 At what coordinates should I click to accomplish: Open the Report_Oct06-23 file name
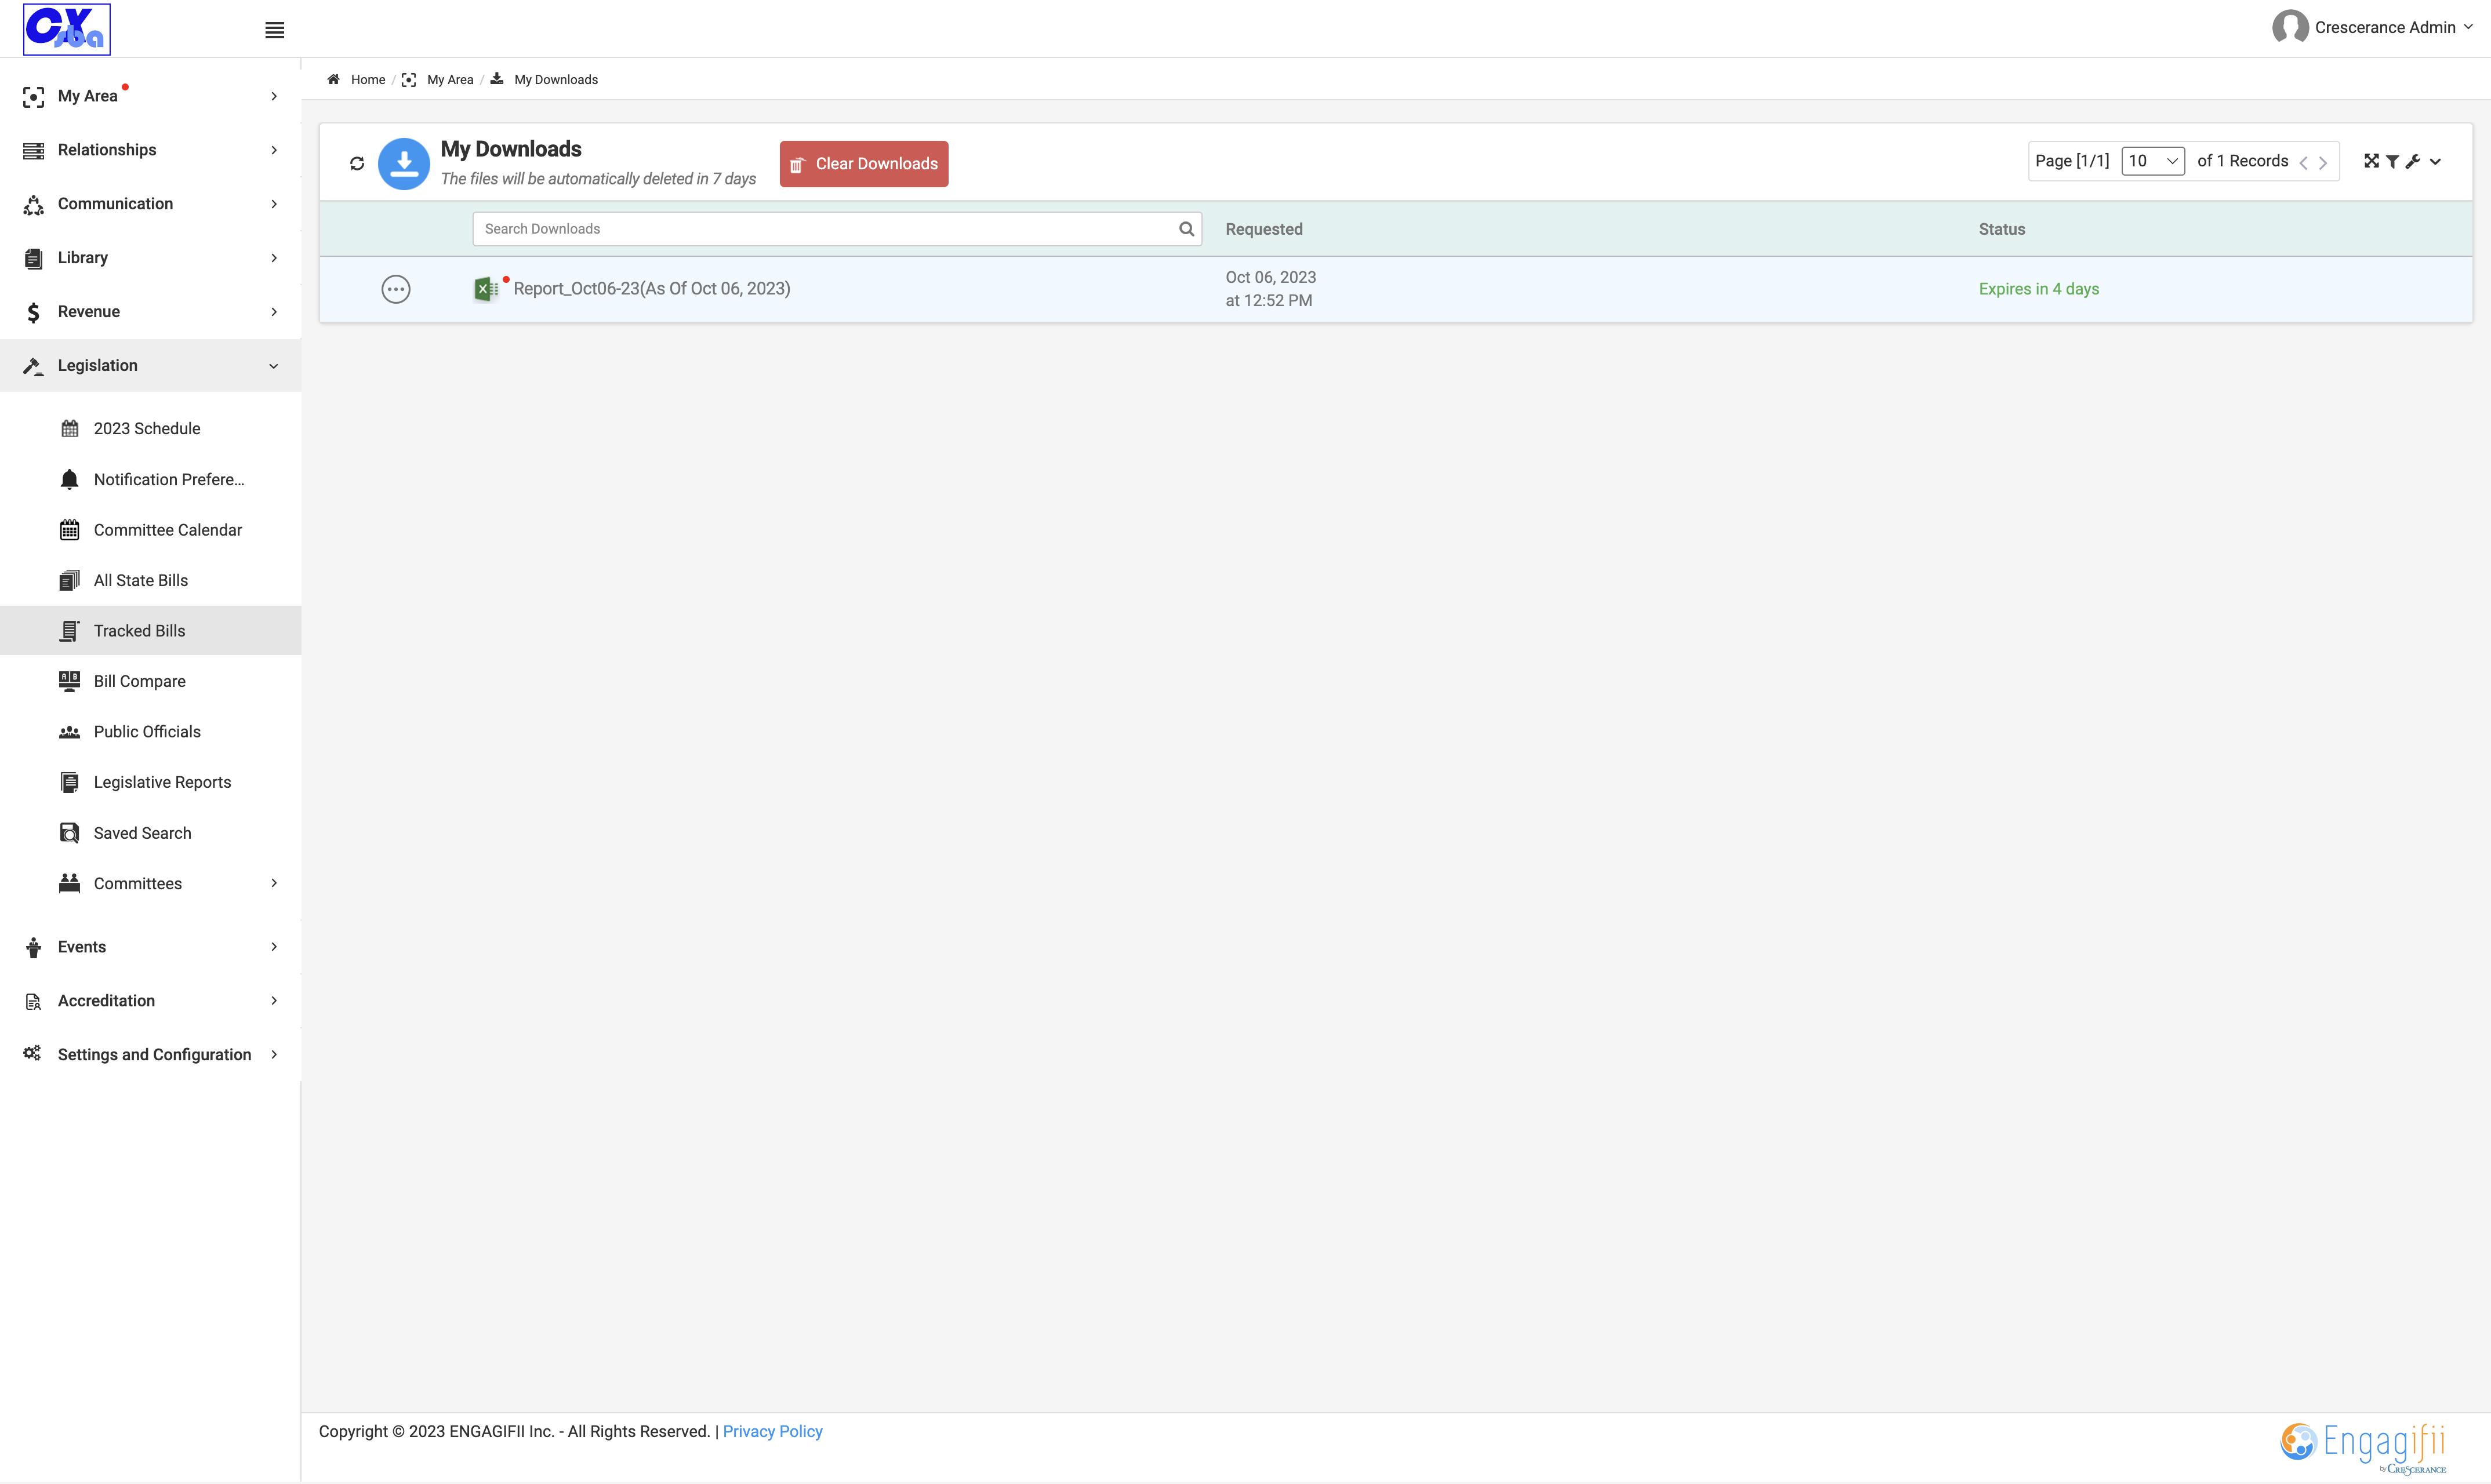(652, 289)
